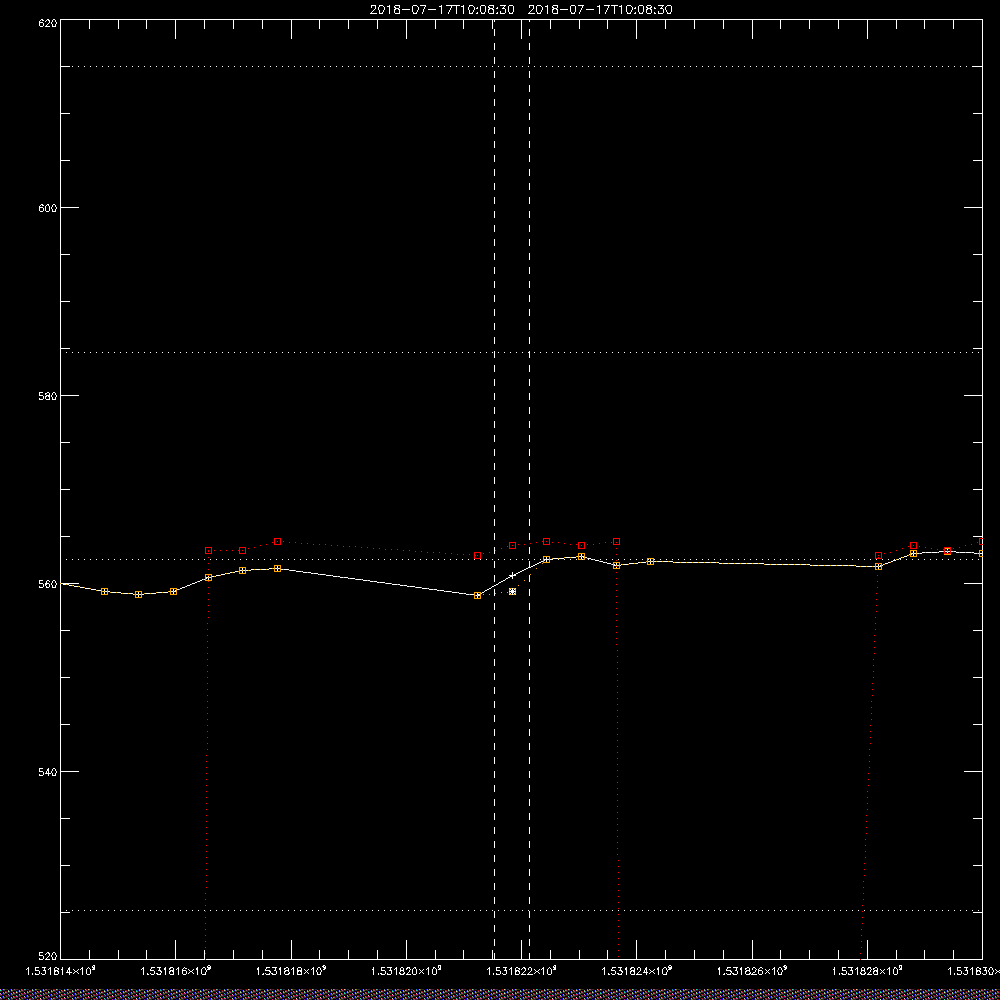The width and height of the screenshot is (1000, 1000).
Task: Click the 1.531814×10⁹ x-axis label
Action: point(60,971)
